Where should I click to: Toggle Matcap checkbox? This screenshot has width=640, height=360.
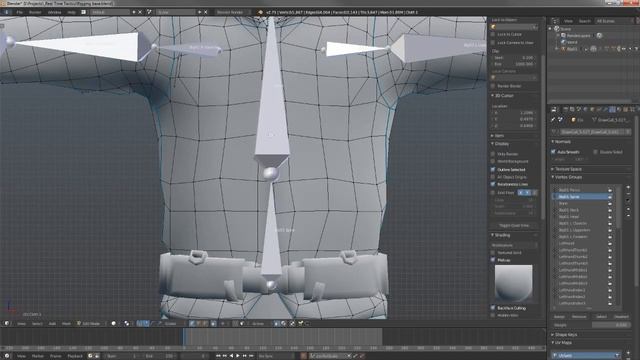coord(493,260)
